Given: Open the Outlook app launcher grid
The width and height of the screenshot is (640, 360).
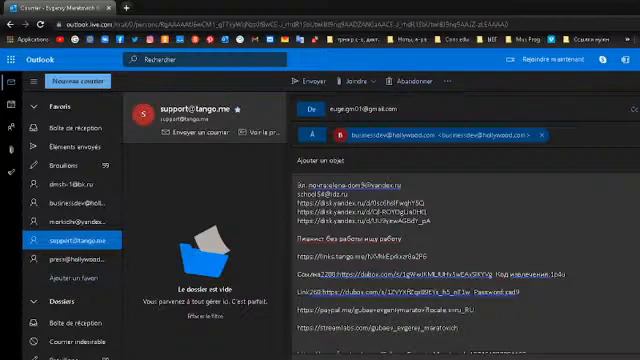Looking at the screenshot, I should (11, 60).
